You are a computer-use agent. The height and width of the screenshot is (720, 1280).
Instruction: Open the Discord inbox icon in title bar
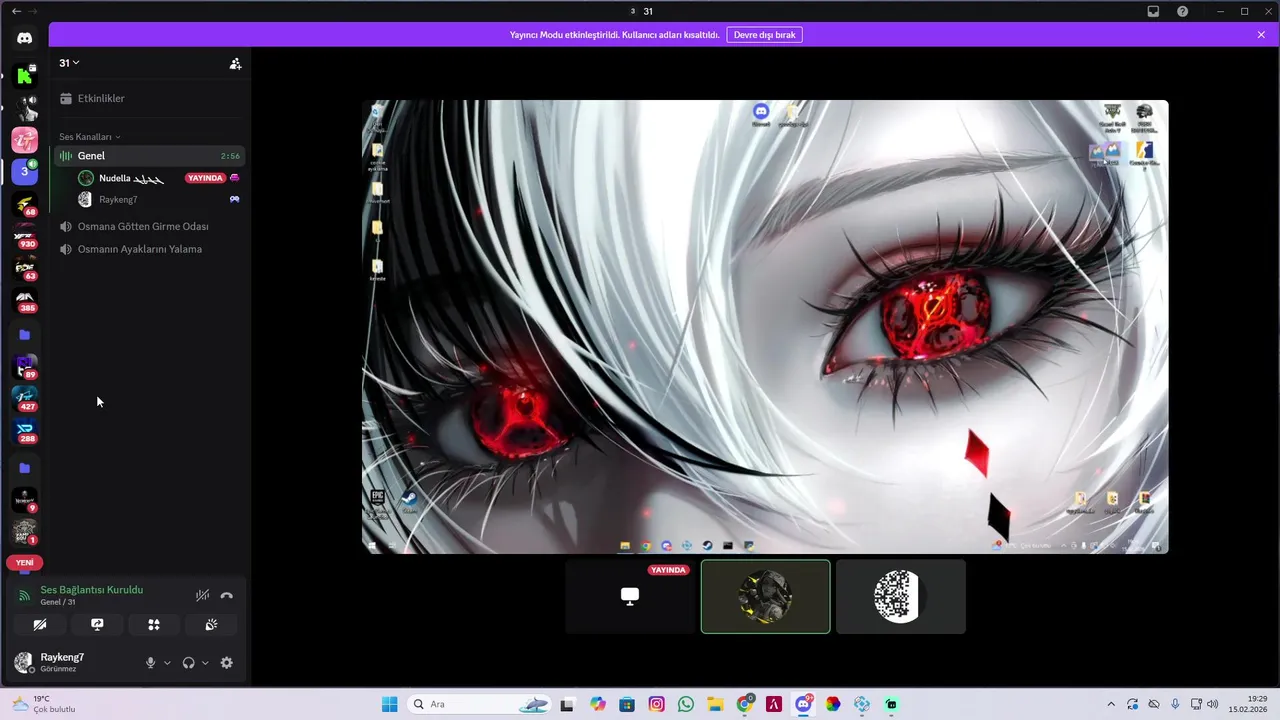1153,11
